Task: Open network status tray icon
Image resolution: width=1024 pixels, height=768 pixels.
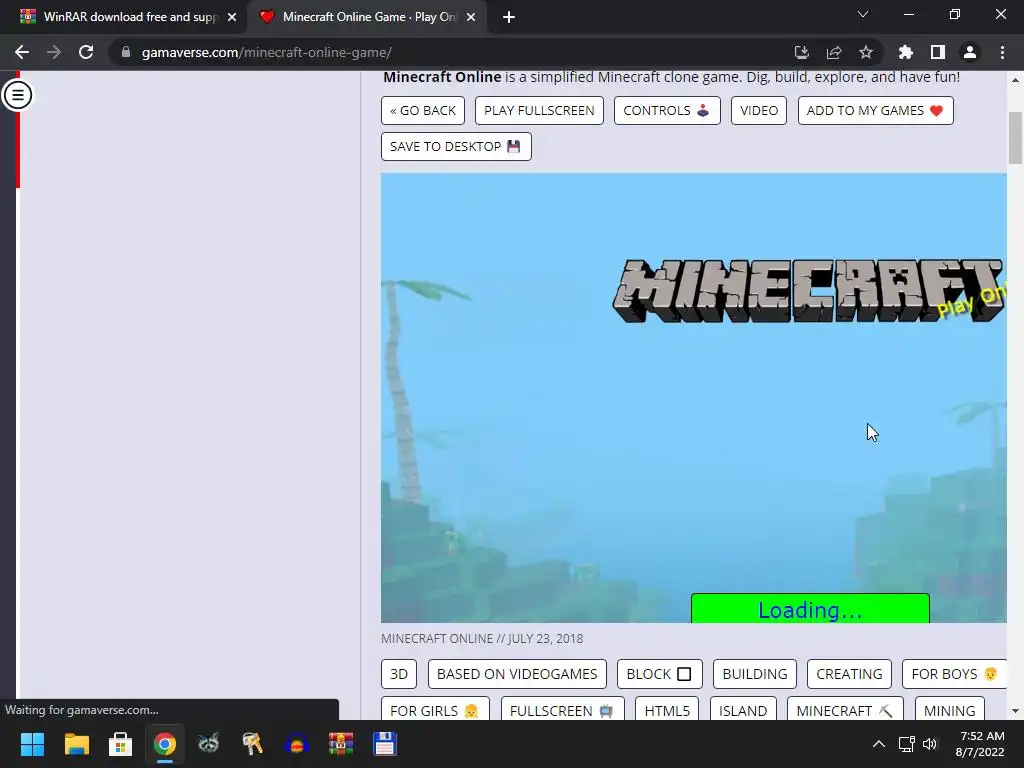Action: (x=906, y=744)
